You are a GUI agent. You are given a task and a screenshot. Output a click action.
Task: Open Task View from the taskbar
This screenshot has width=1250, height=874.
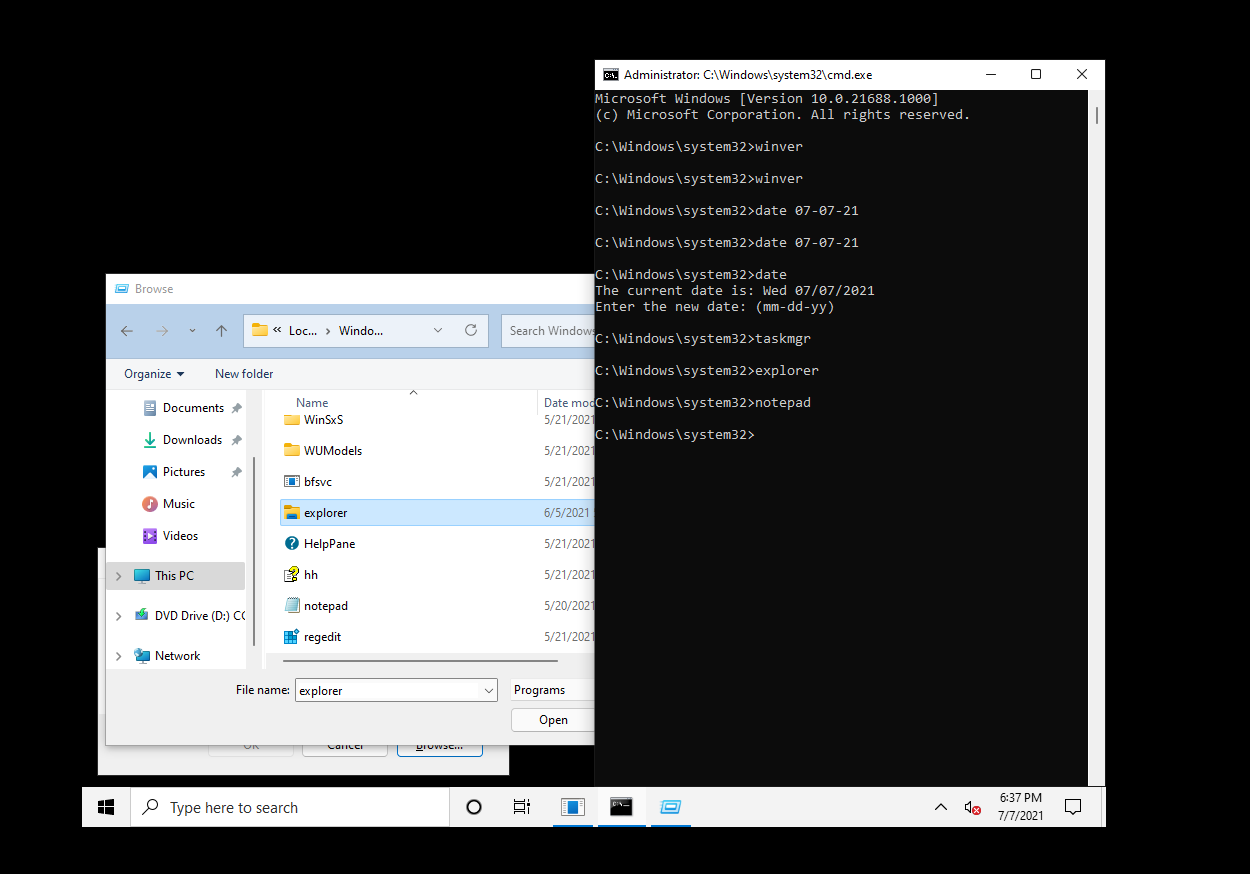click(522, 807)
